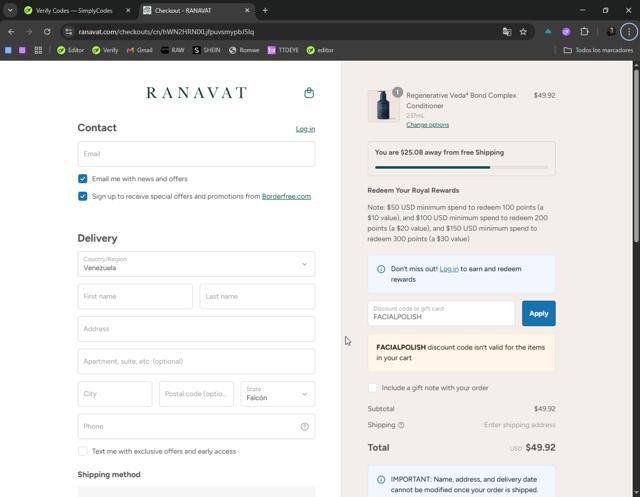This screenshot has height=497, width=640.
Task: Focus the Postal code field
Action: pyautogui.click(x=196, y=394)
